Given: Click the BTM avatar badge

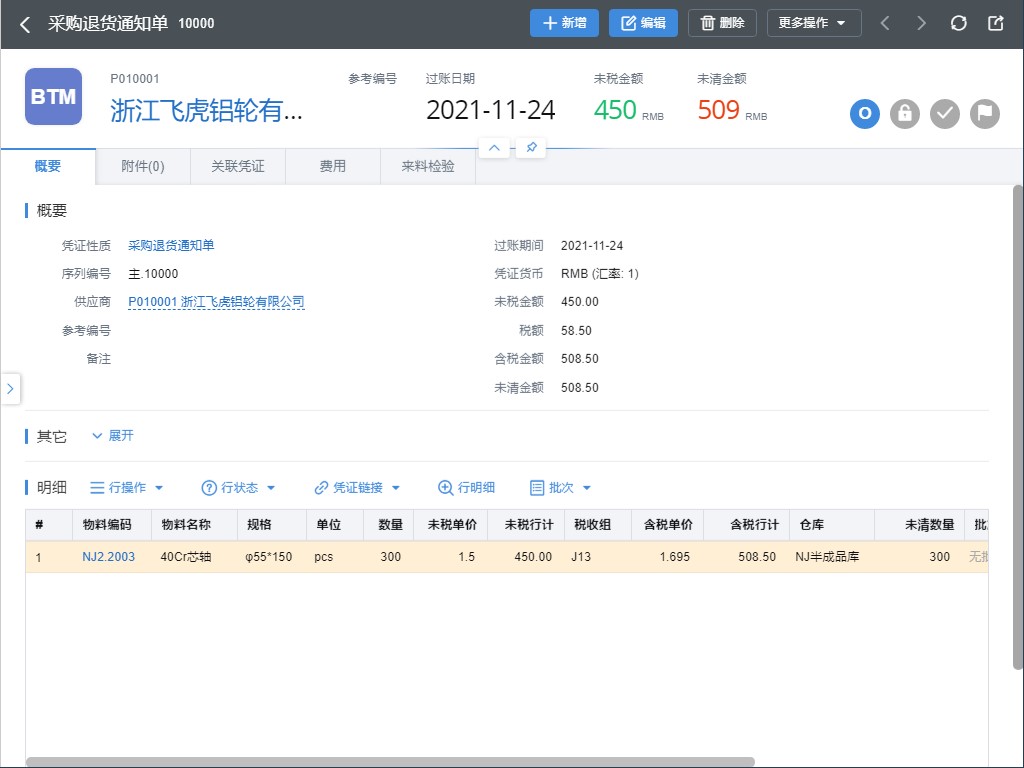Looking at the screenshot, I should (x=54, y=97).
